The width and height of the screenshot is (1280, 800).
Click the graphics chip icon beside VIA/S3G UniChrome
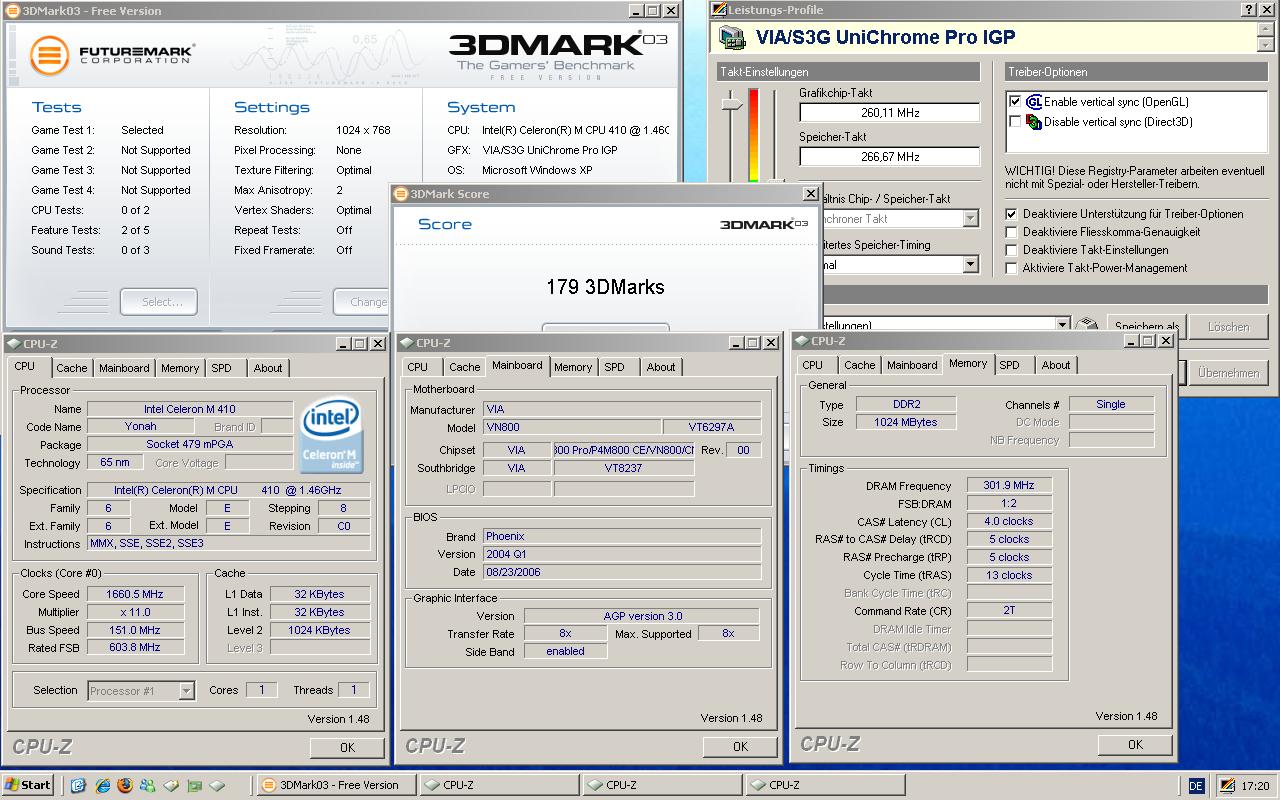[x=732, y=38]
